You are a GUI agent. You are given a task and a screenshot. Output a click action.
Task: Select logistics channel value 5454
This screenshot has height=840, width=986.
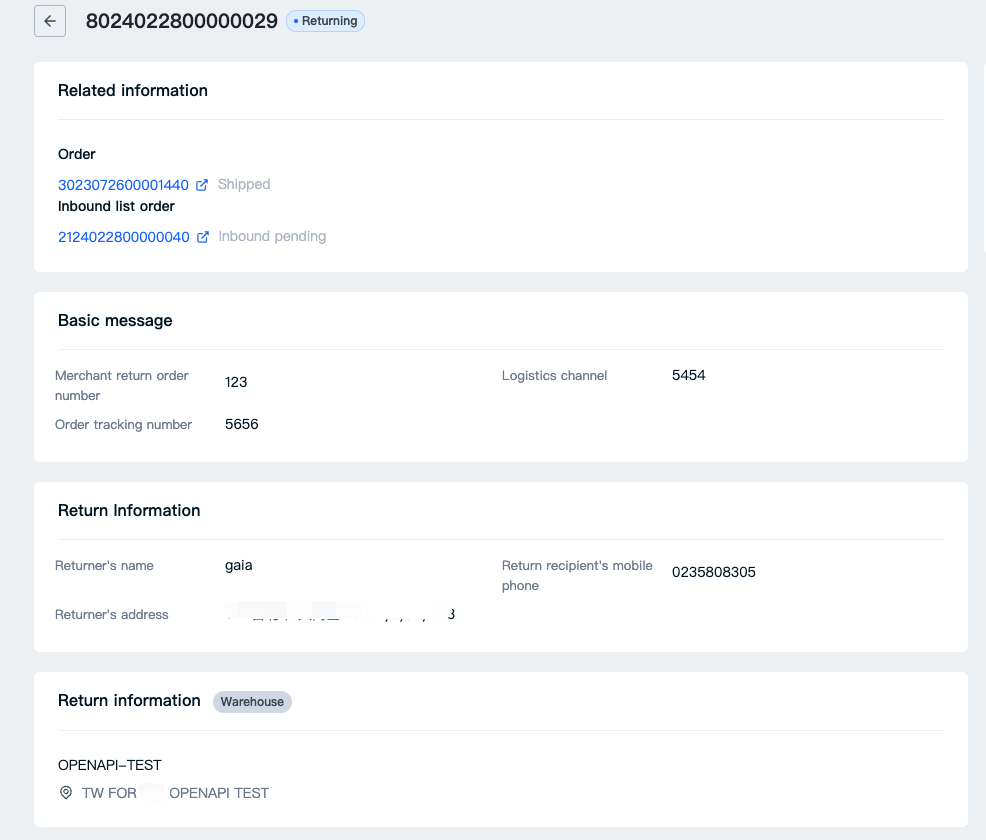[x=688, y=375]
